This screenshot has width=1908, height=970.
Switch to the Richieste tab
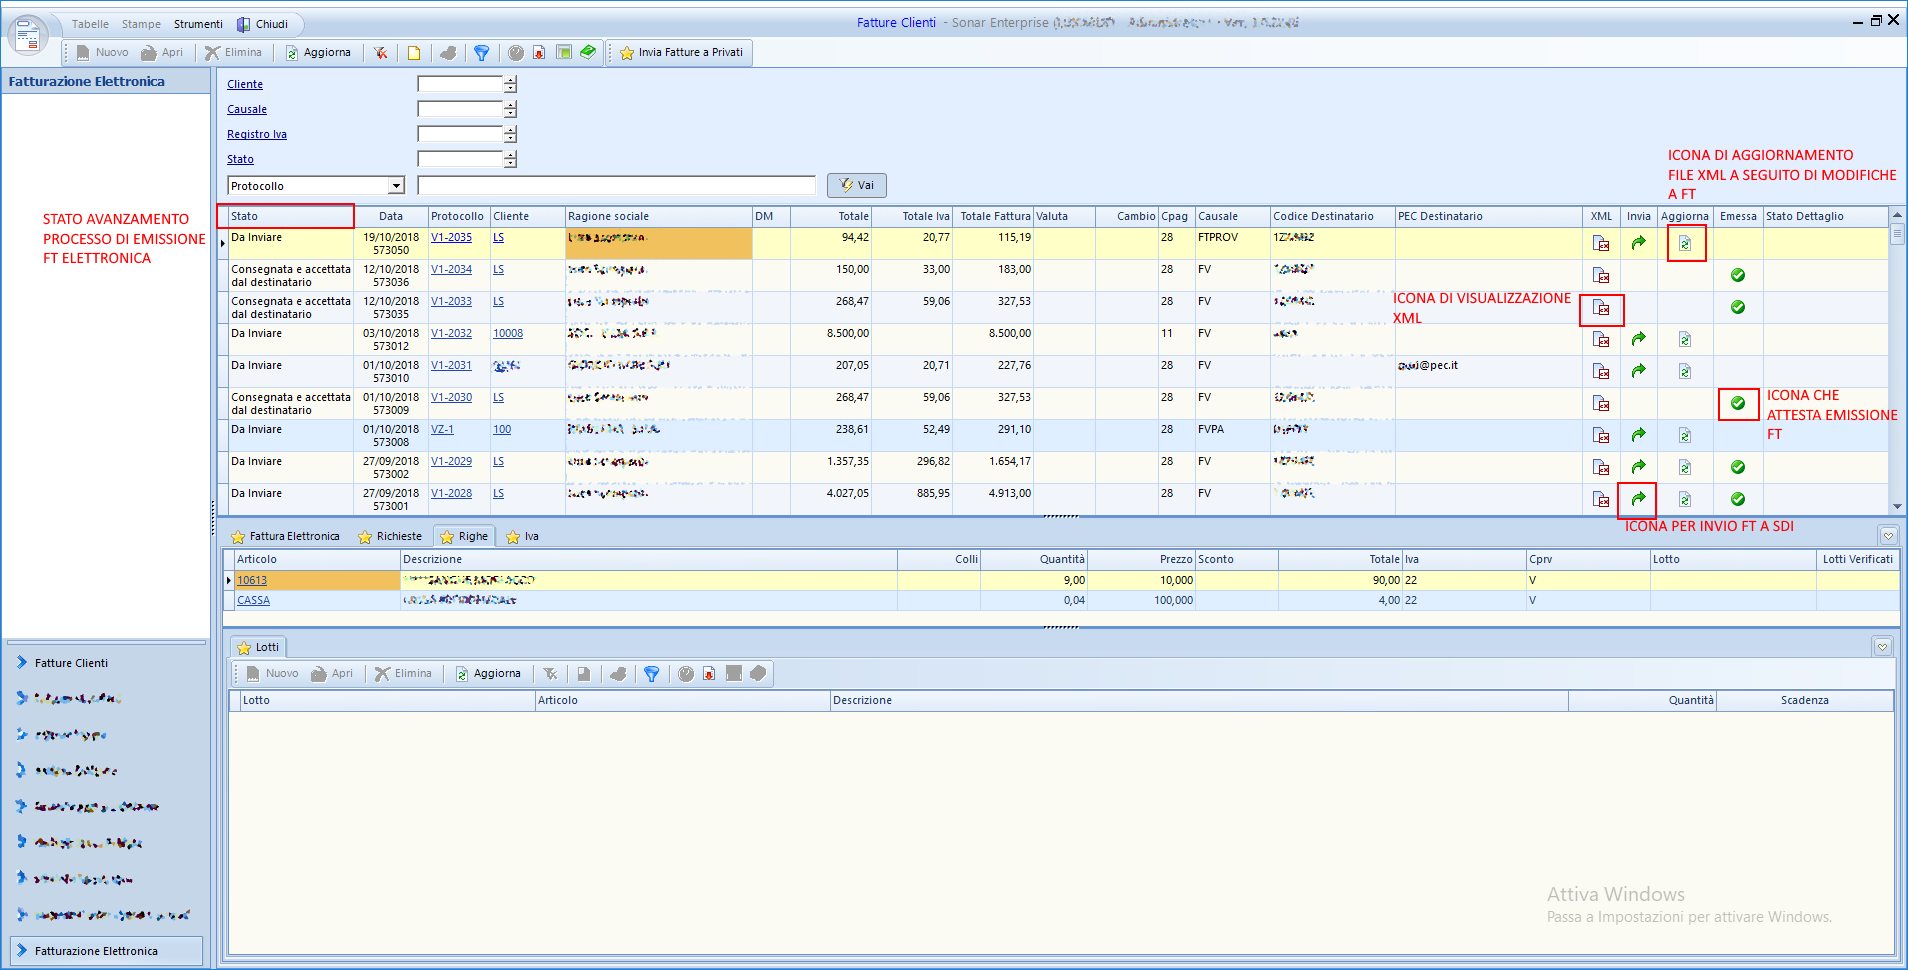coord(390,537)
